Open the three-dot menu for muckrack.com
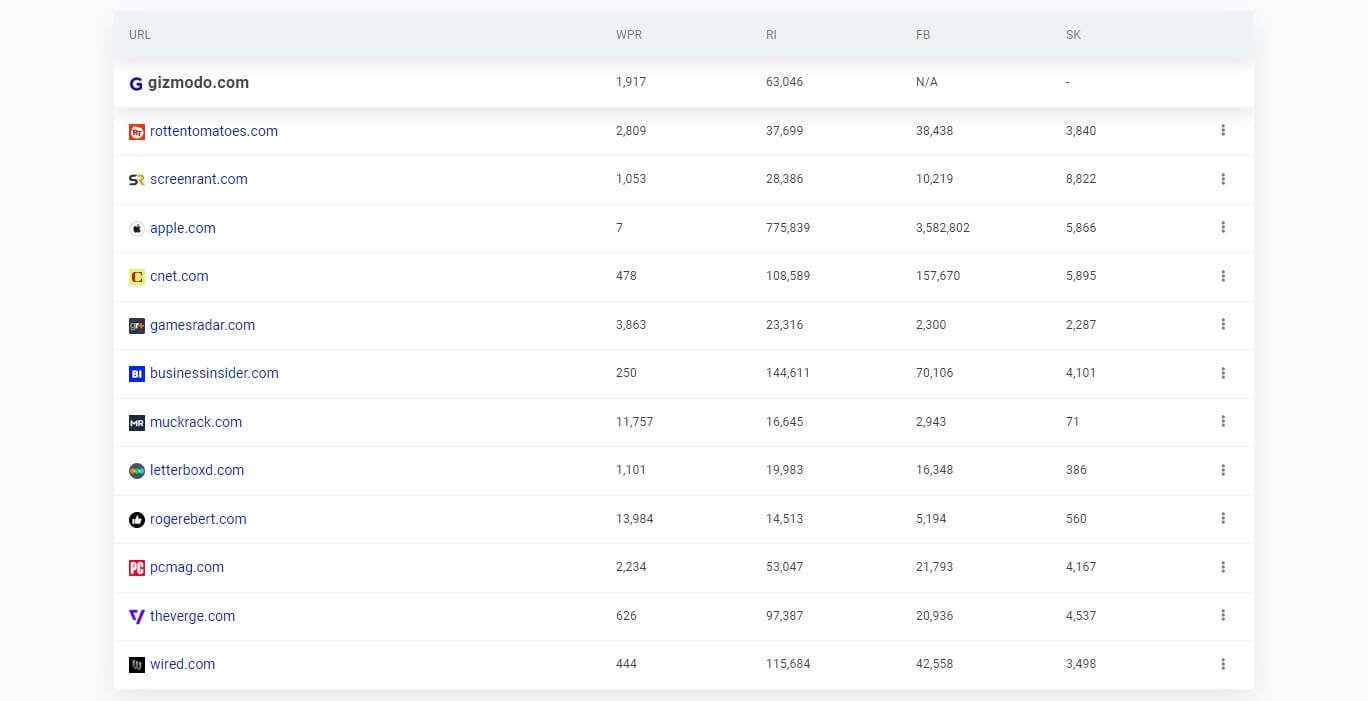This screenshot has height=701, width=1368. click(1223, 422)
